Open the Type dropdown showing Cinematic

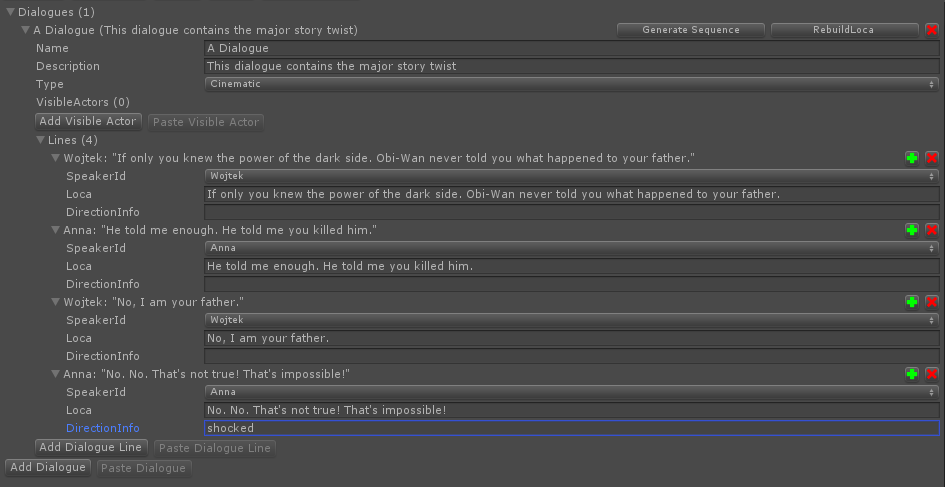pyautogui.click(x=571, y=84)
